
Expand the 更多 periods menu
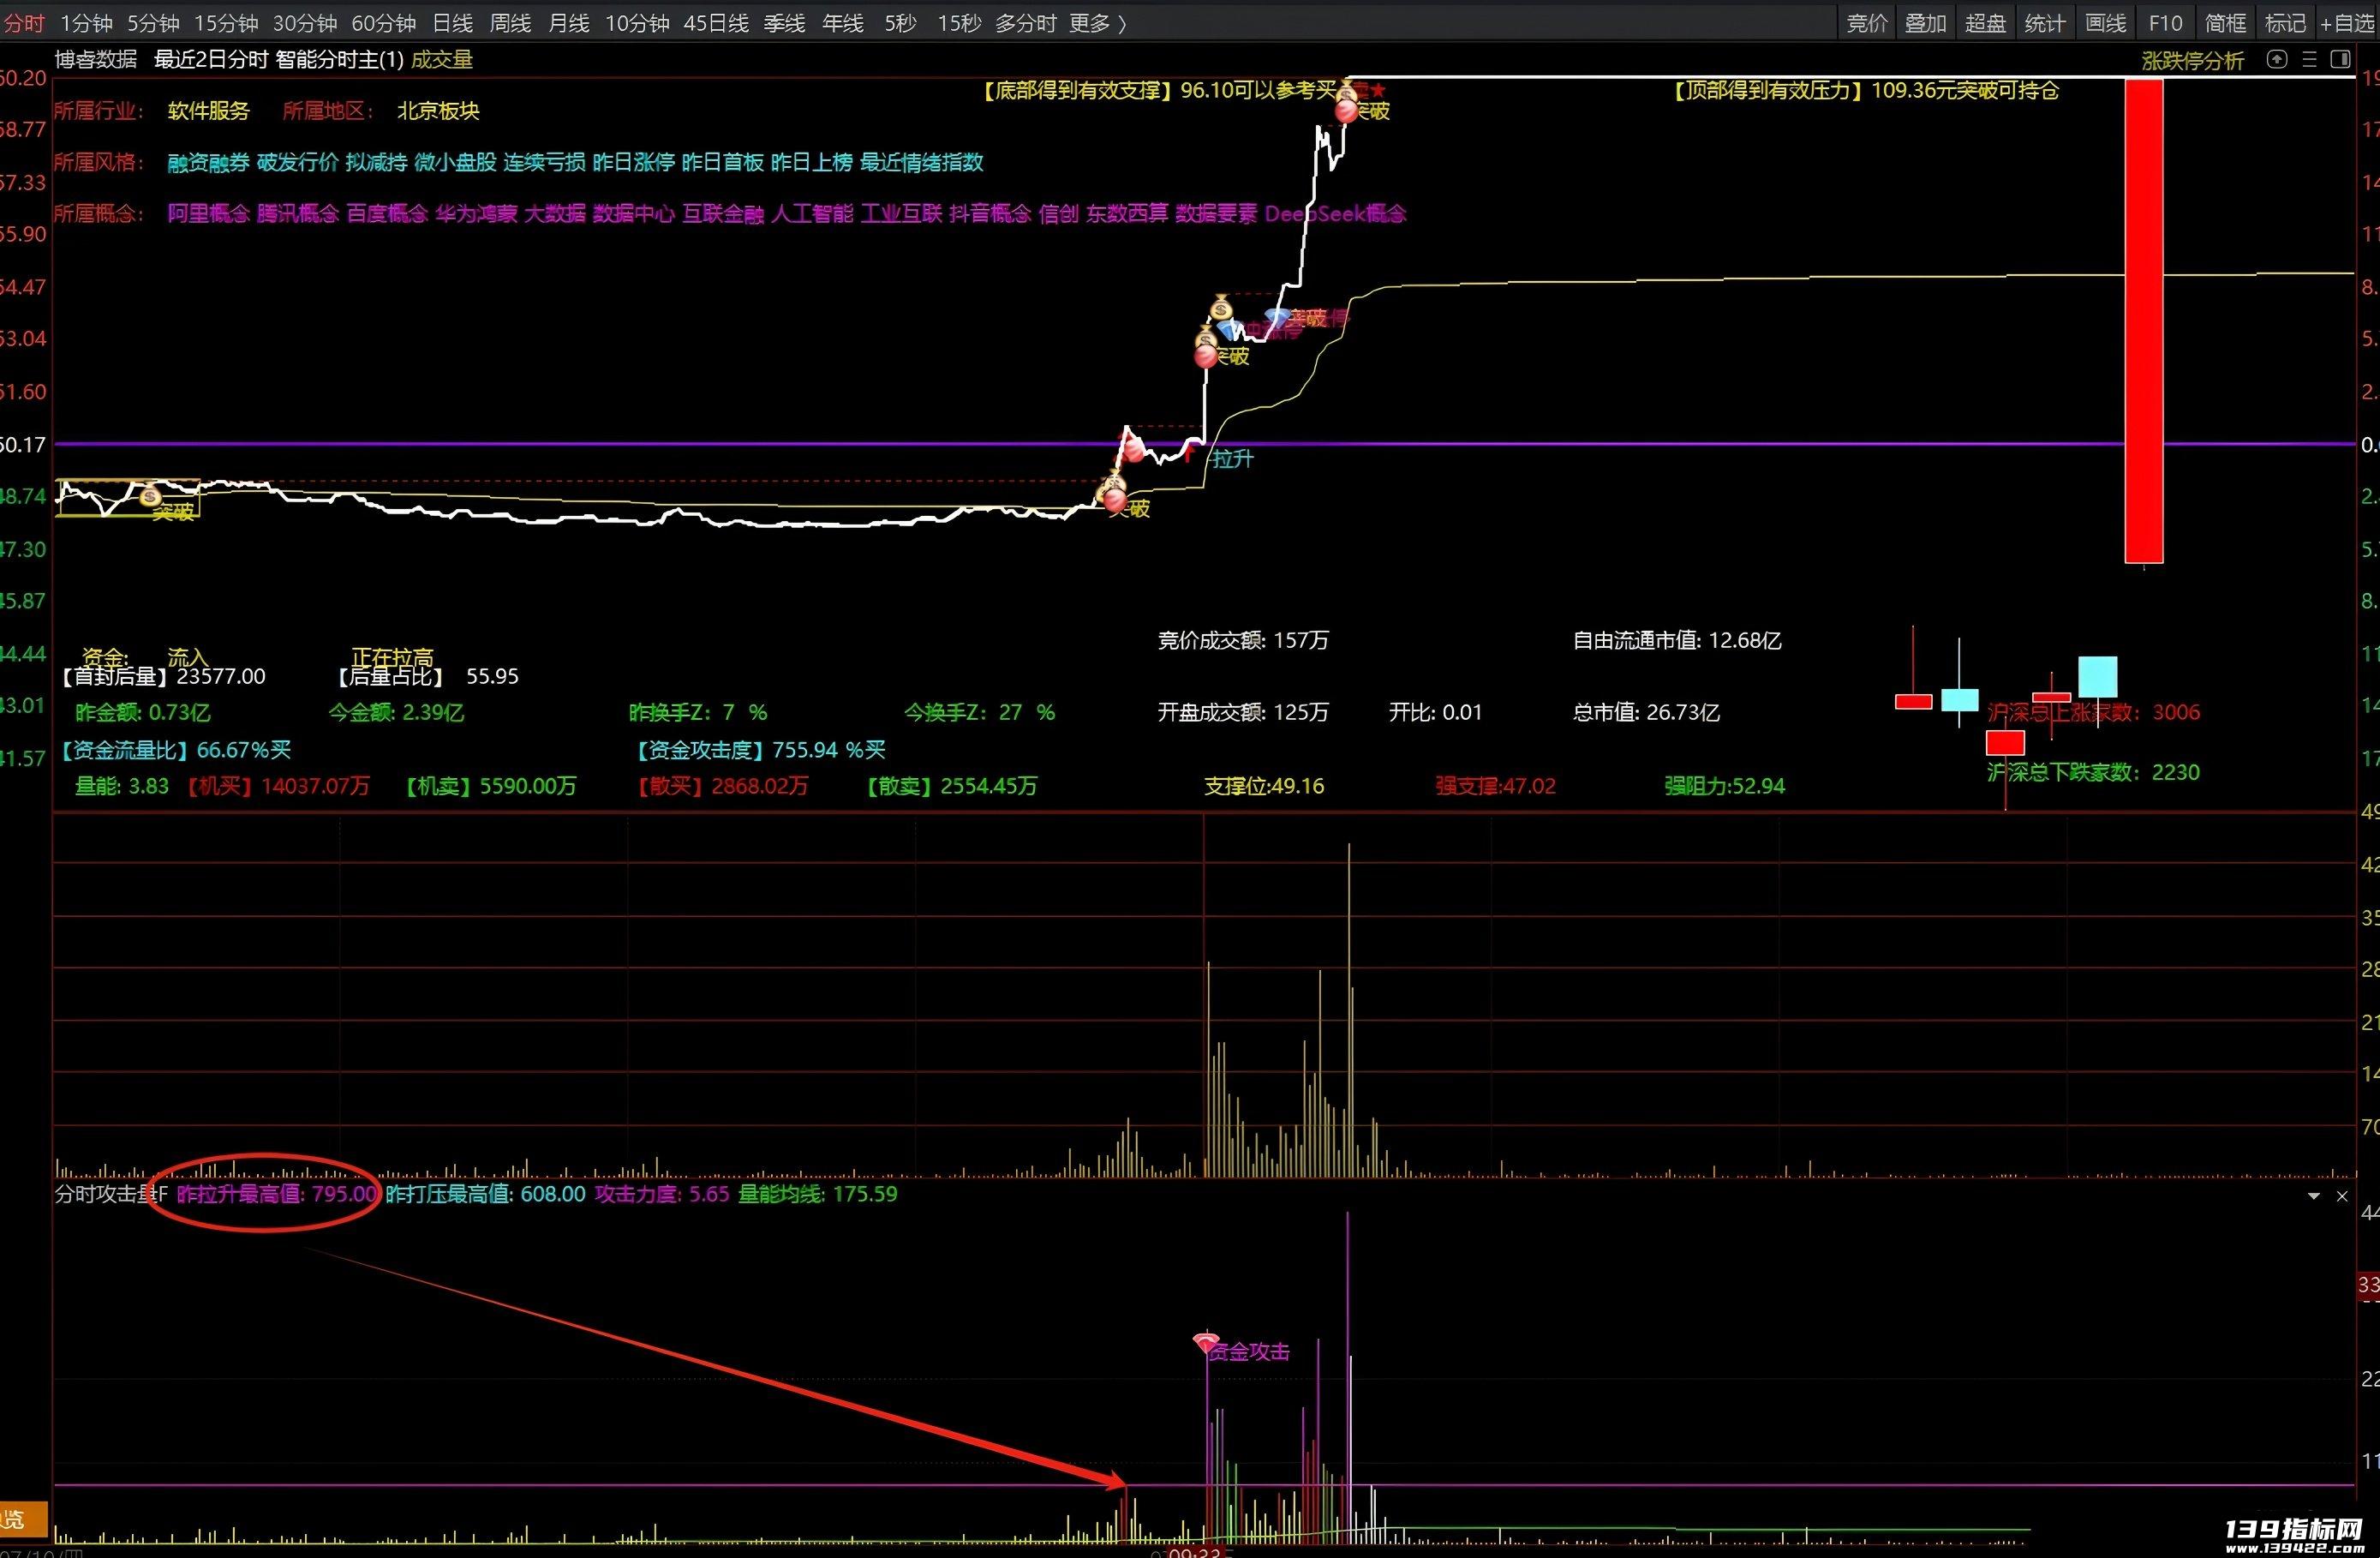(1097, 23)
